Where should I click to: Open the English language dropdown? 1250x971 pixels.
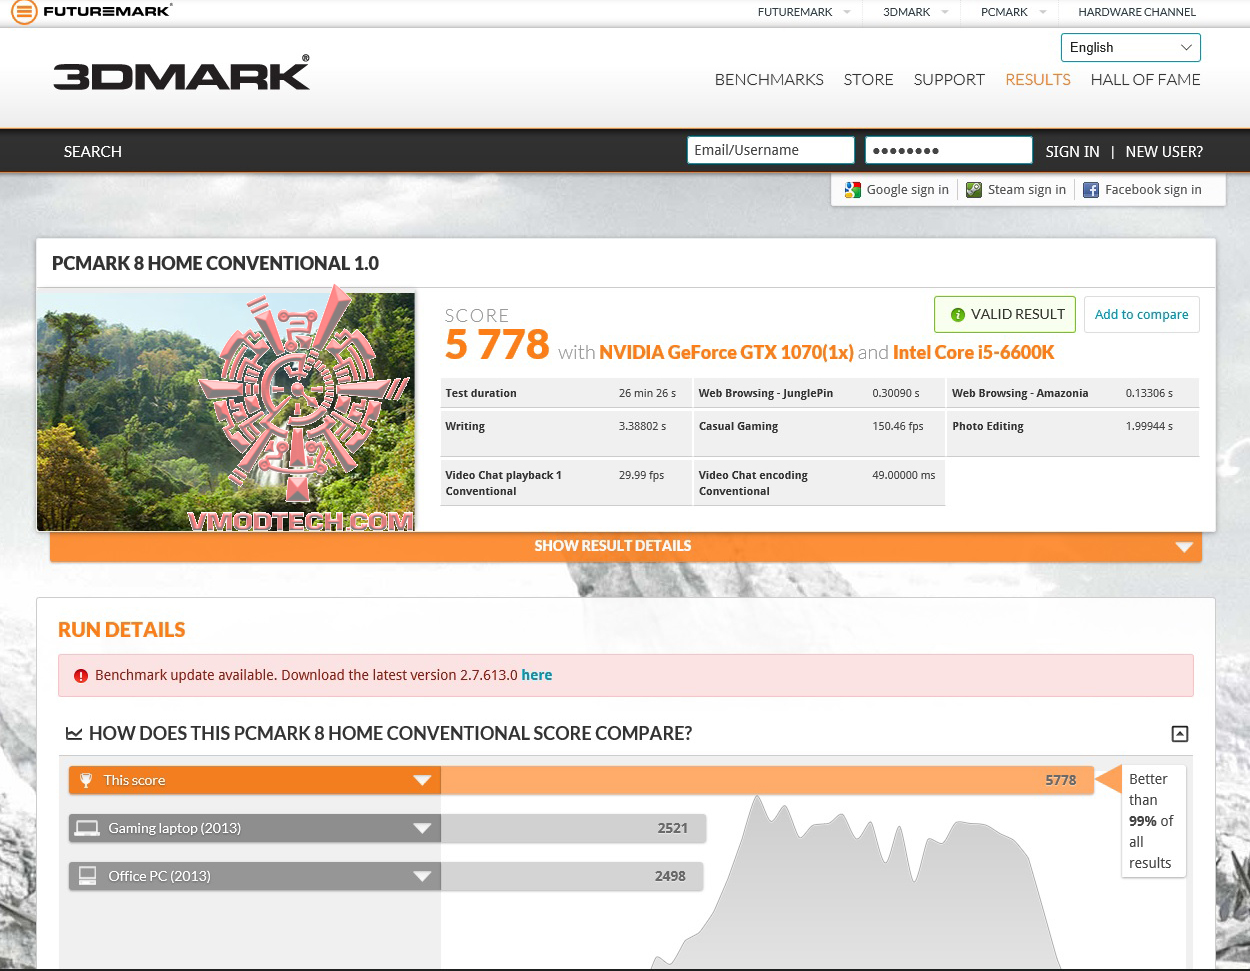(1131, 47)
